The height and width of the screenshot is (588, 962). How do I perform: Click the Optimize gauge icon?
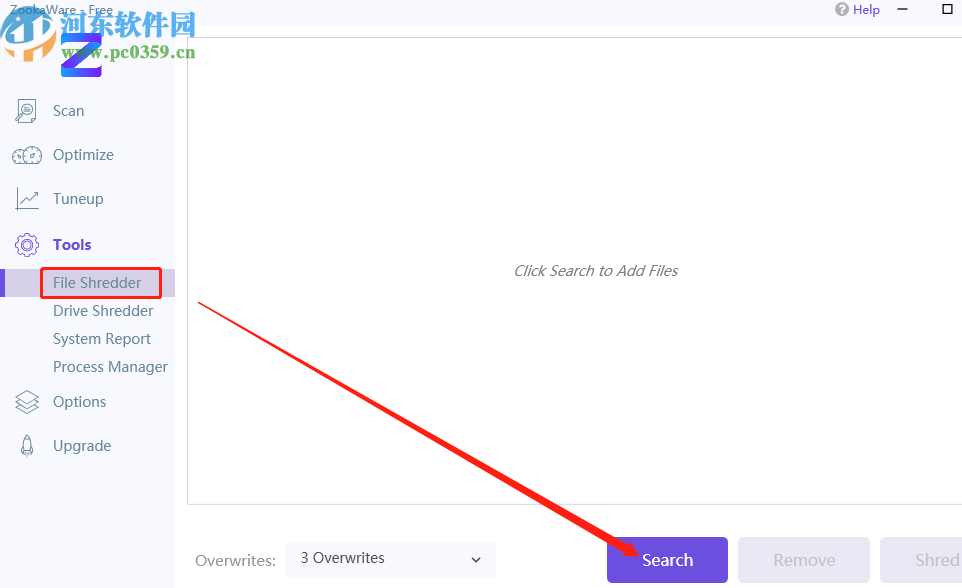point(27,155)
